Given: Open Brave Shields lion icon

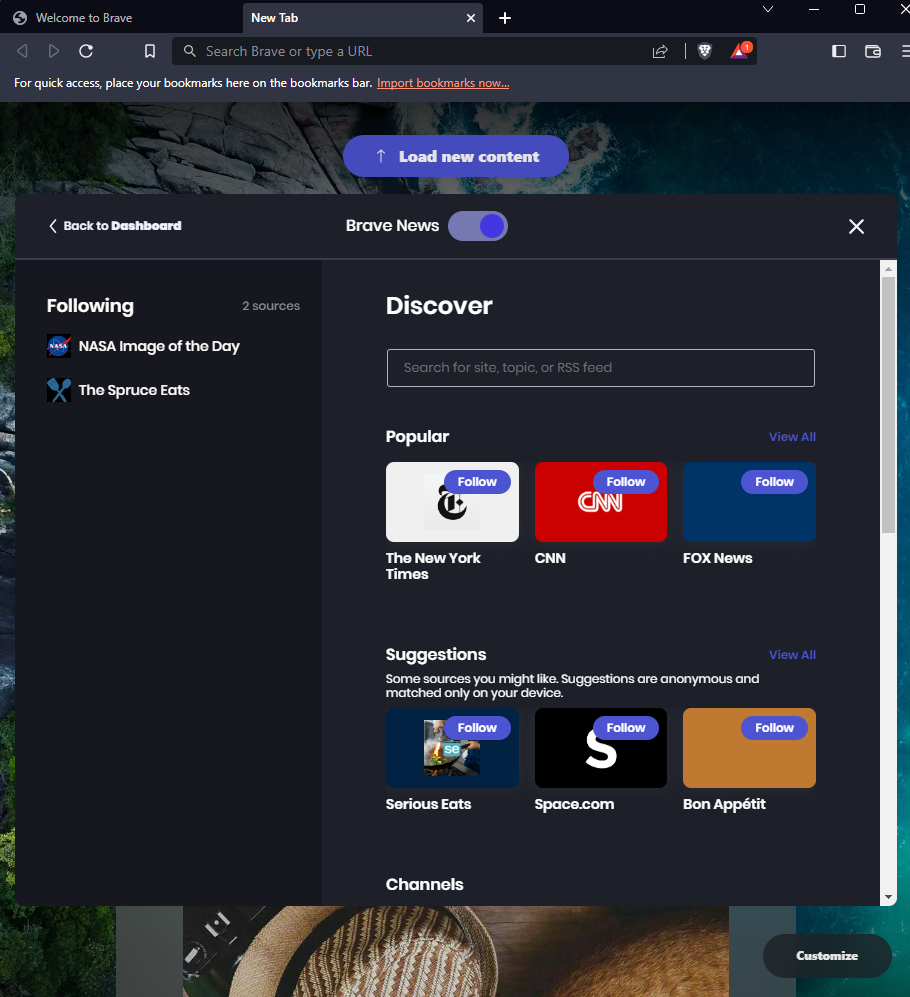Looking at the screenshot, I should (705, 51).
